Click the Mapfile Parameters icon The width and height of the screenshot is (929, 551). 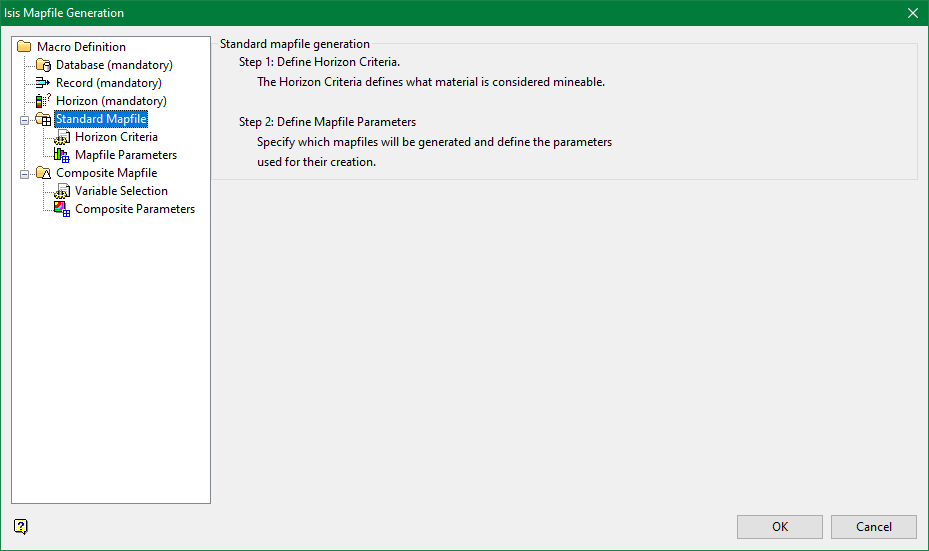[x=62, y=155]
